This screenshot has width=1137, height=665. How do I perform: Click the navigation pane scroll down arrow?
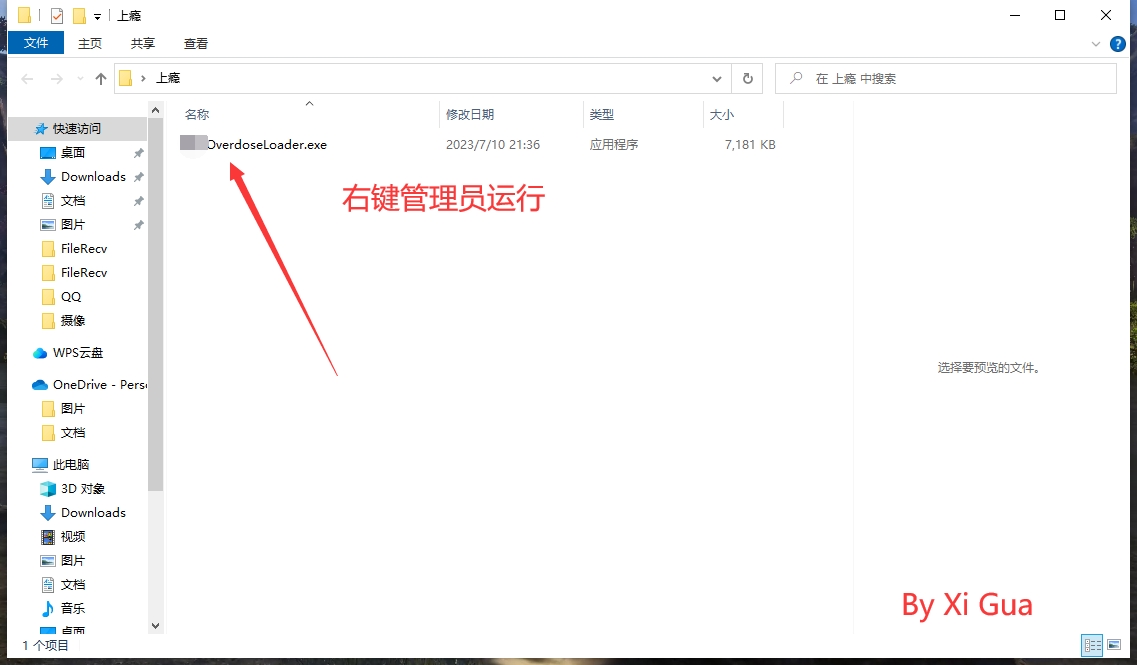(x=155, y=625)
